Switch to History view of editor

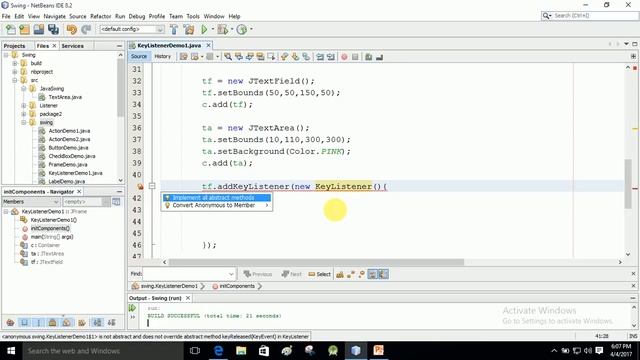click(162, 56)
